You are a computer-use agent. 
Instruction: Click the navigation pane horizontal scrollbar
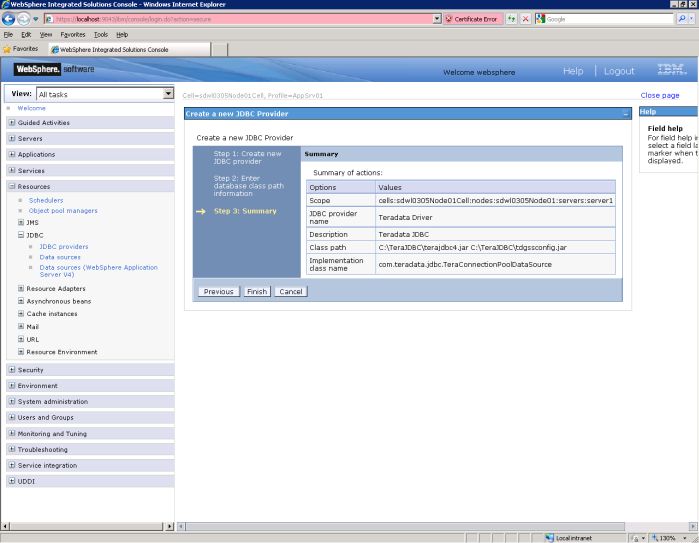[x=87, y=526]
